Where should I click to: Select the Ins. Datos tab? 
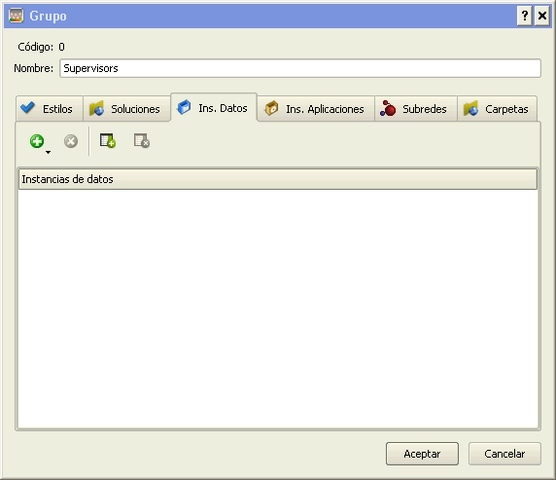coord(214,107)
